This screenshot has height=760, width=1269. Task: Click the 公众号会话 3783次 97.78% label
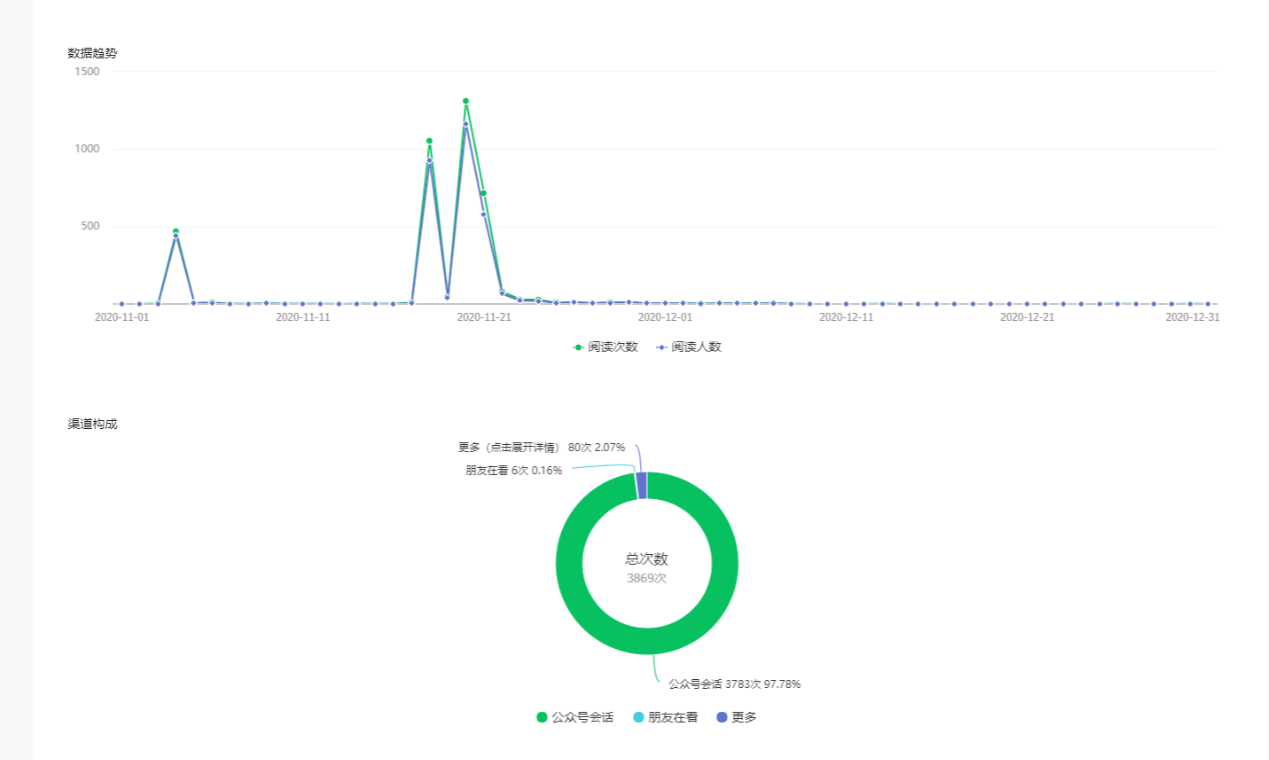[735, 684]
